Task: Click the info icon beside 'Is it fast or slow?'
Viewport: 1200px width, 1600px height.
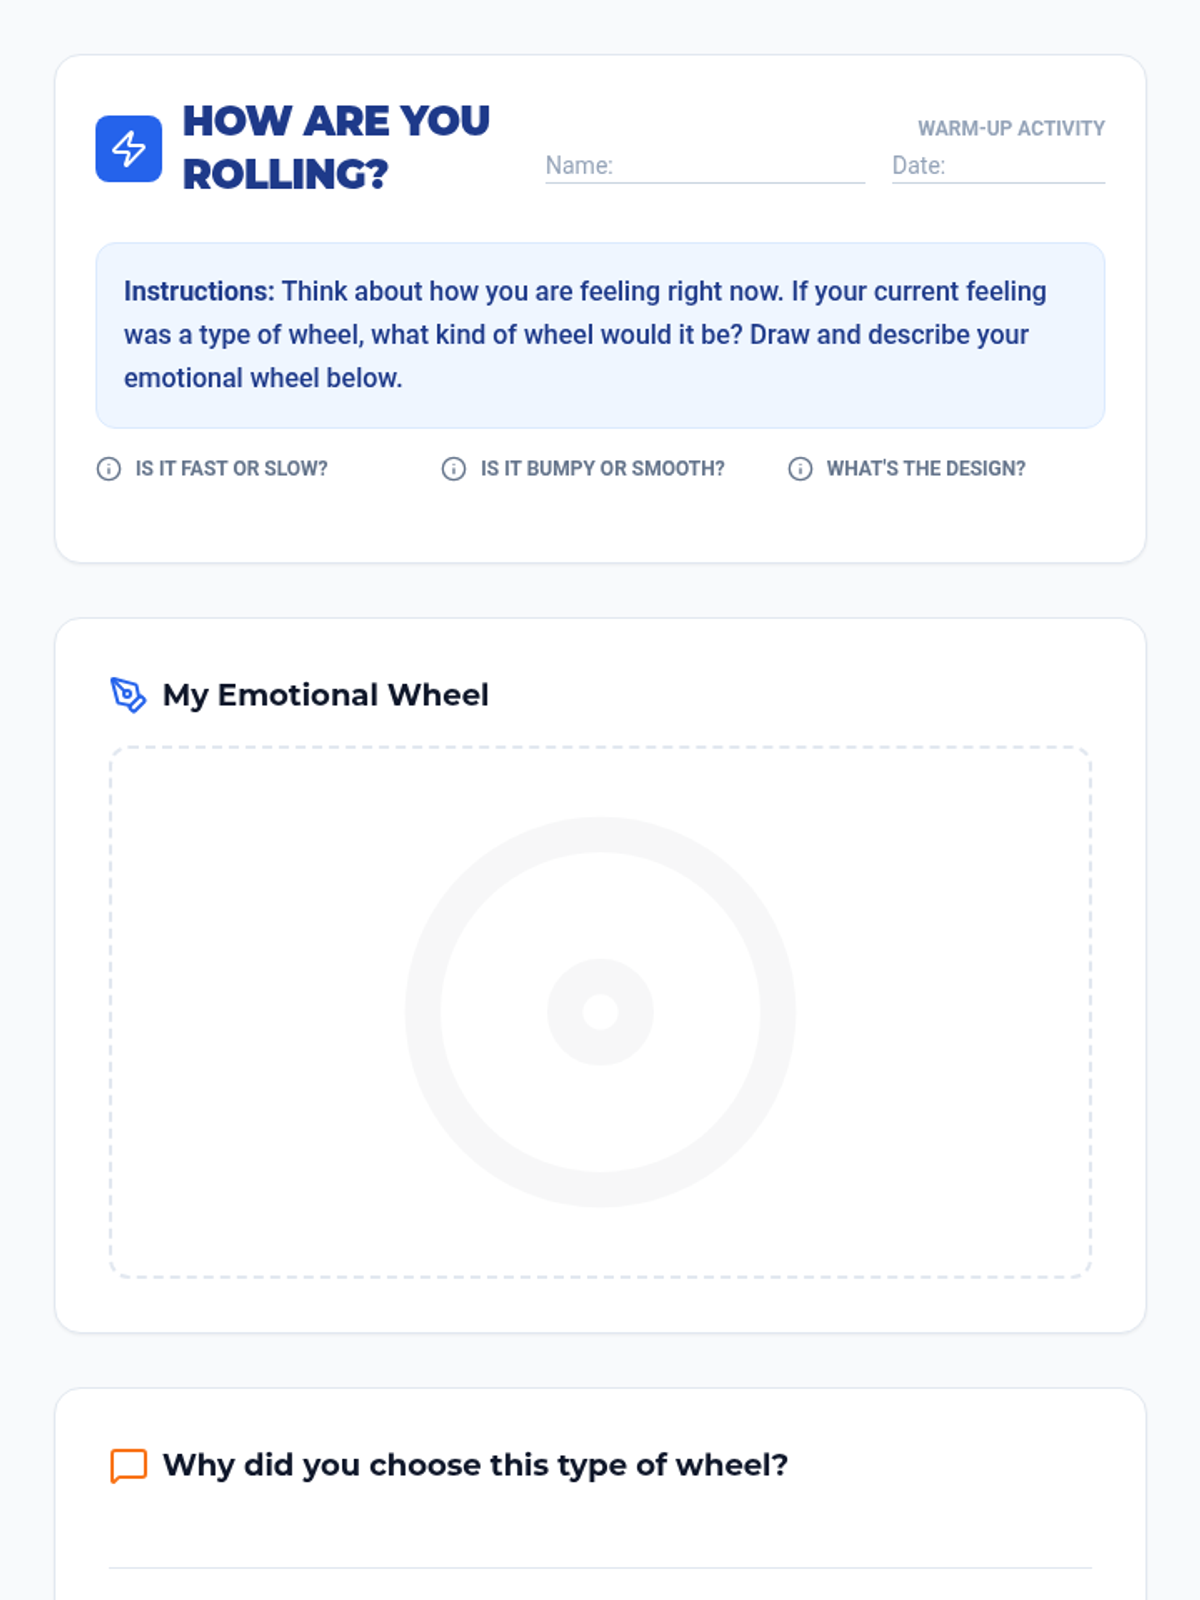Action: (x=108, y=469)
